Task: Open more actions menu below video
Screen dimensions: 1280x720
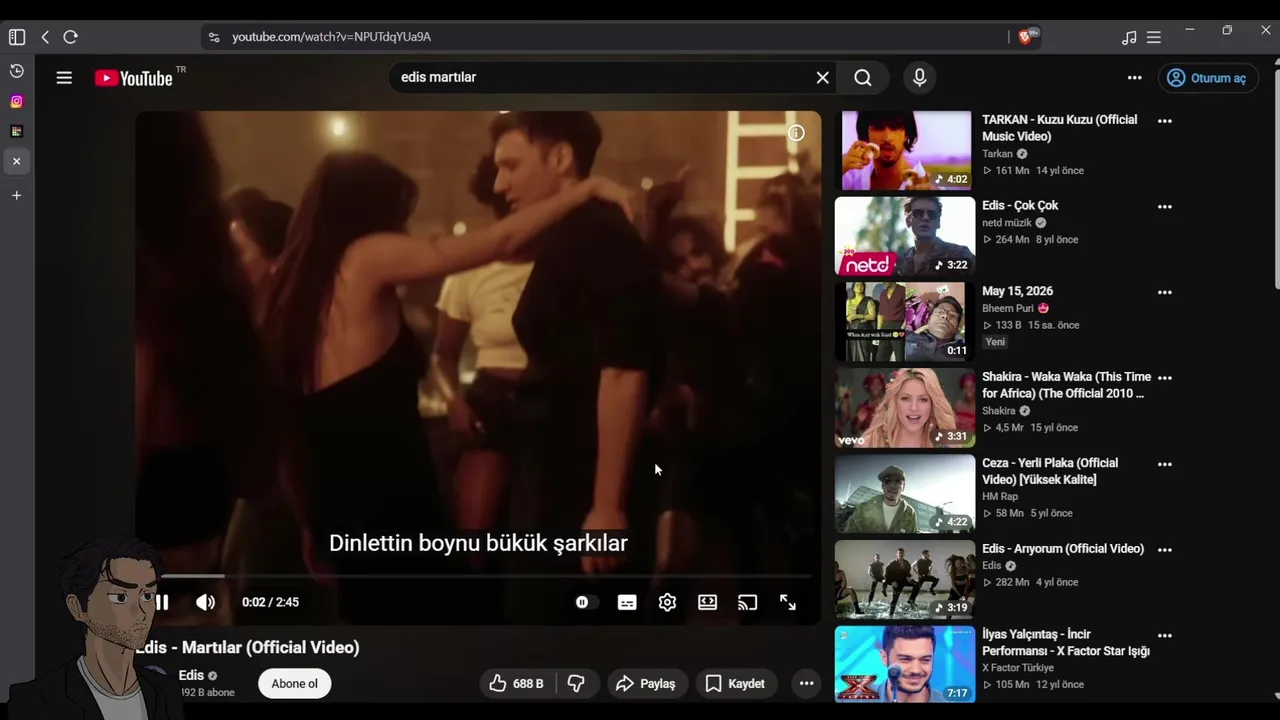Action: [806, 683]
